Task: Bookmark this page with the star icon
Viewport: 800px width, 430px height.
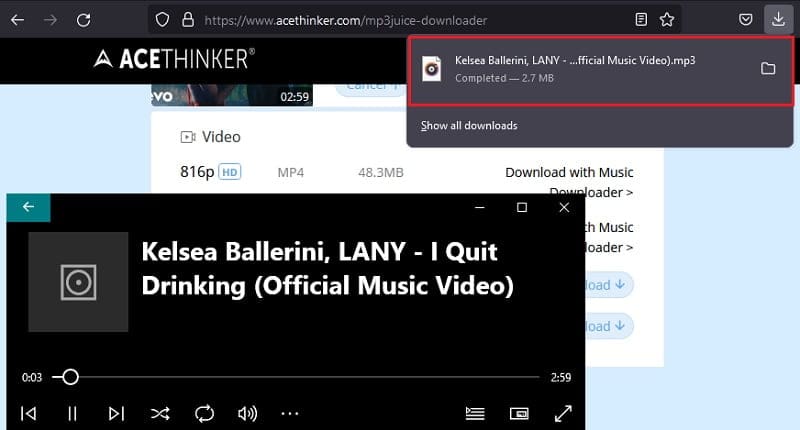Action: pos(667,19)
